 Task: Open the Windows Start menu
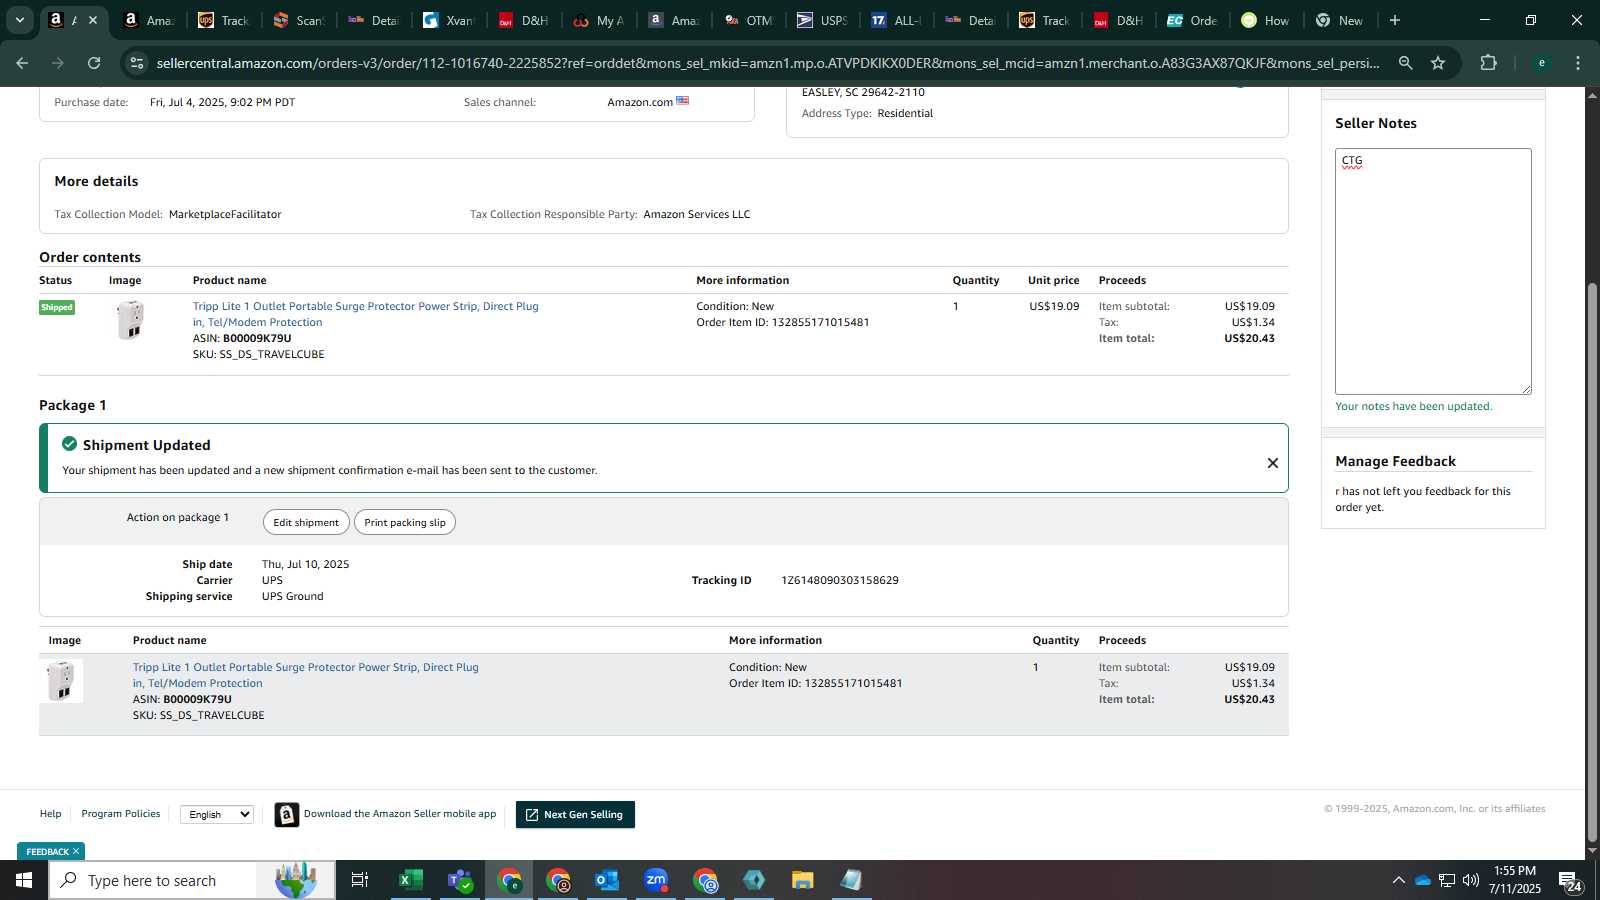(24, 880)
